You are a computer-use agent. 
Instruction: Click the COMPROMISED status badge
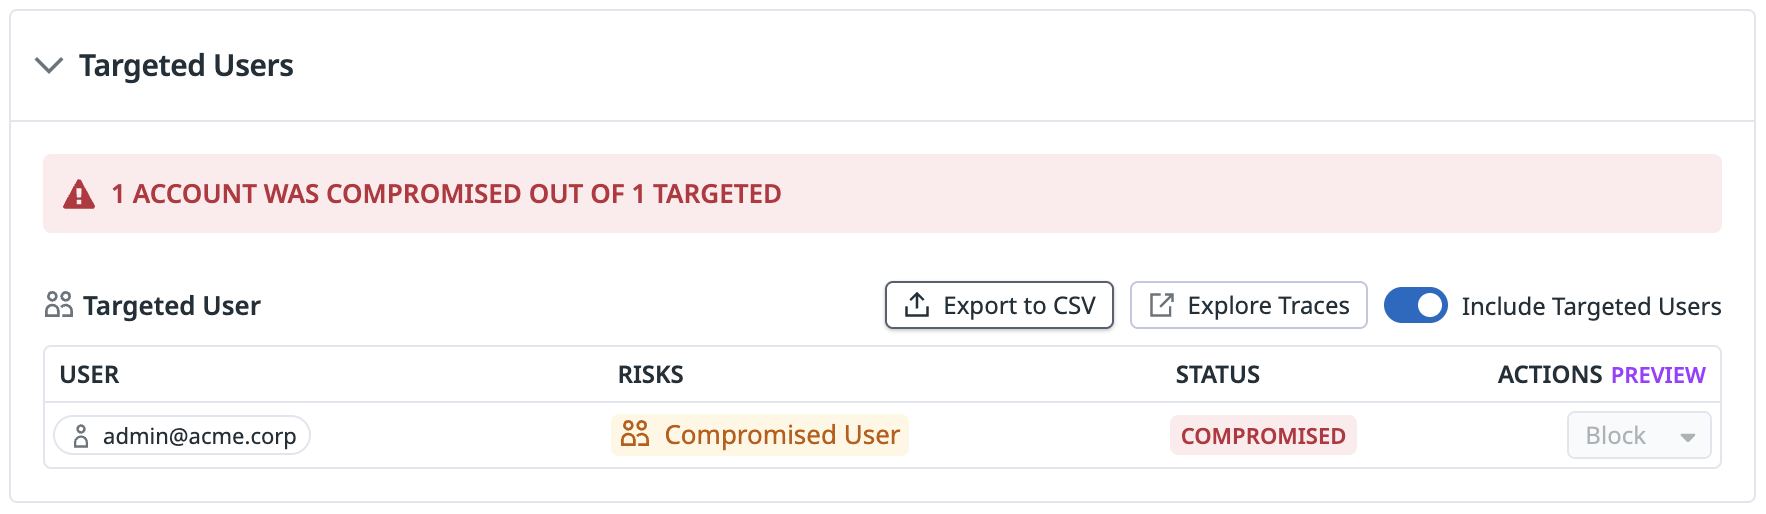click(1262, 436)
